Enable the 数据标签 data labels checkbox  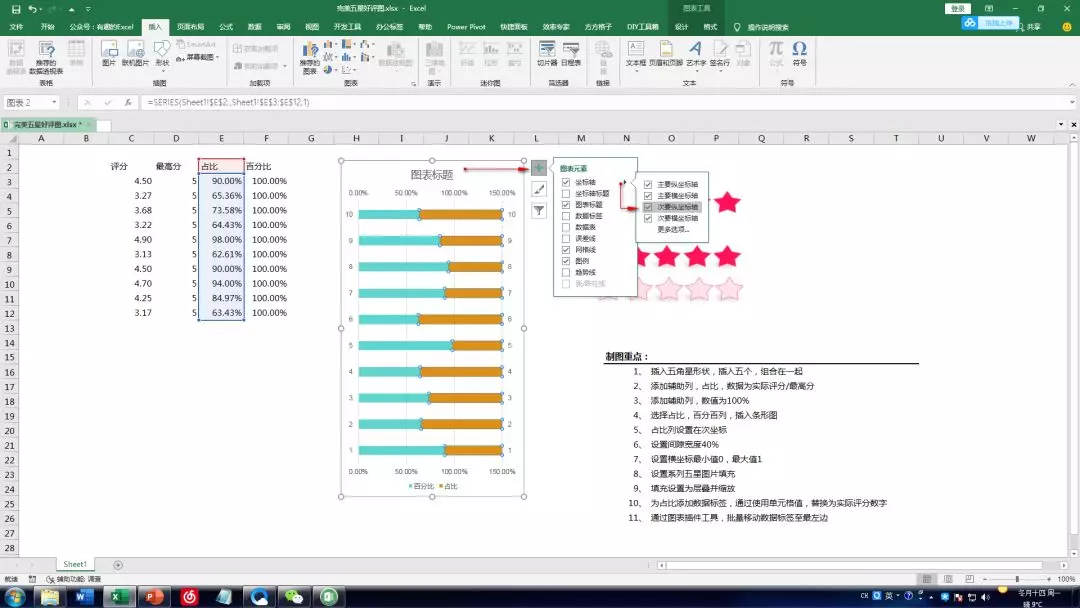(x=567, y=216)
